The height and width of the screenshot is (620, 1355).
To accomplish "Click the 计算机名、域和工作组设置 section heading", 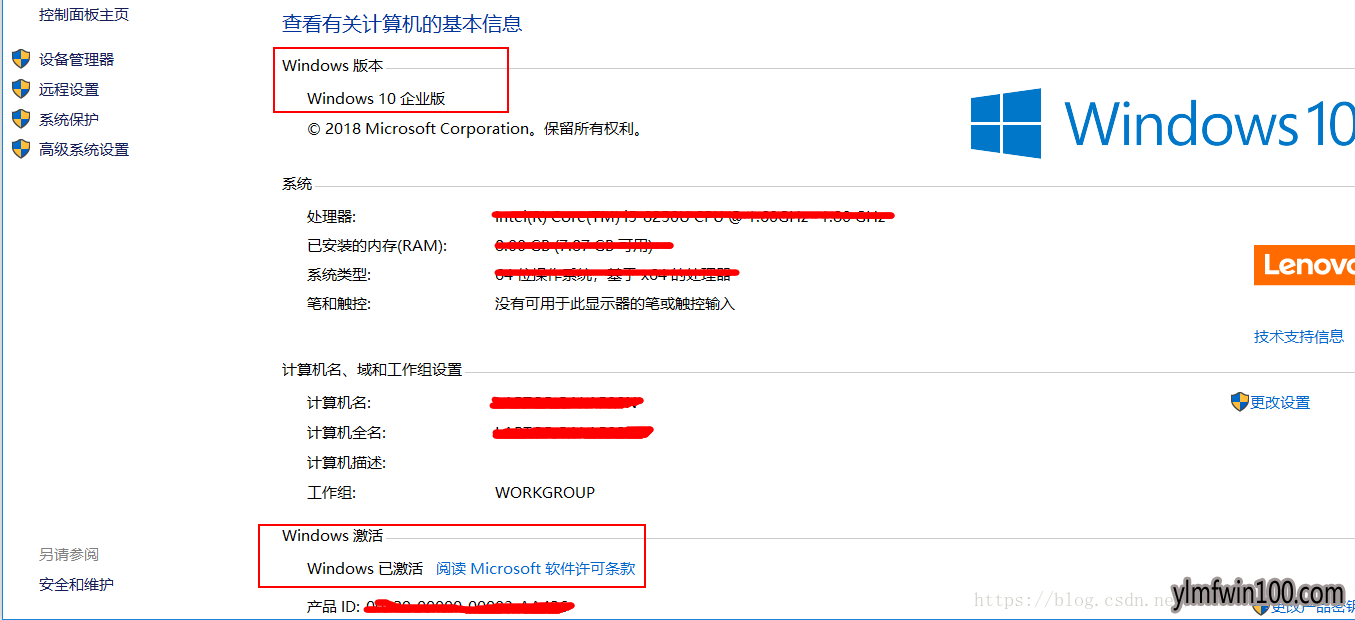I will tap(372, 369).
